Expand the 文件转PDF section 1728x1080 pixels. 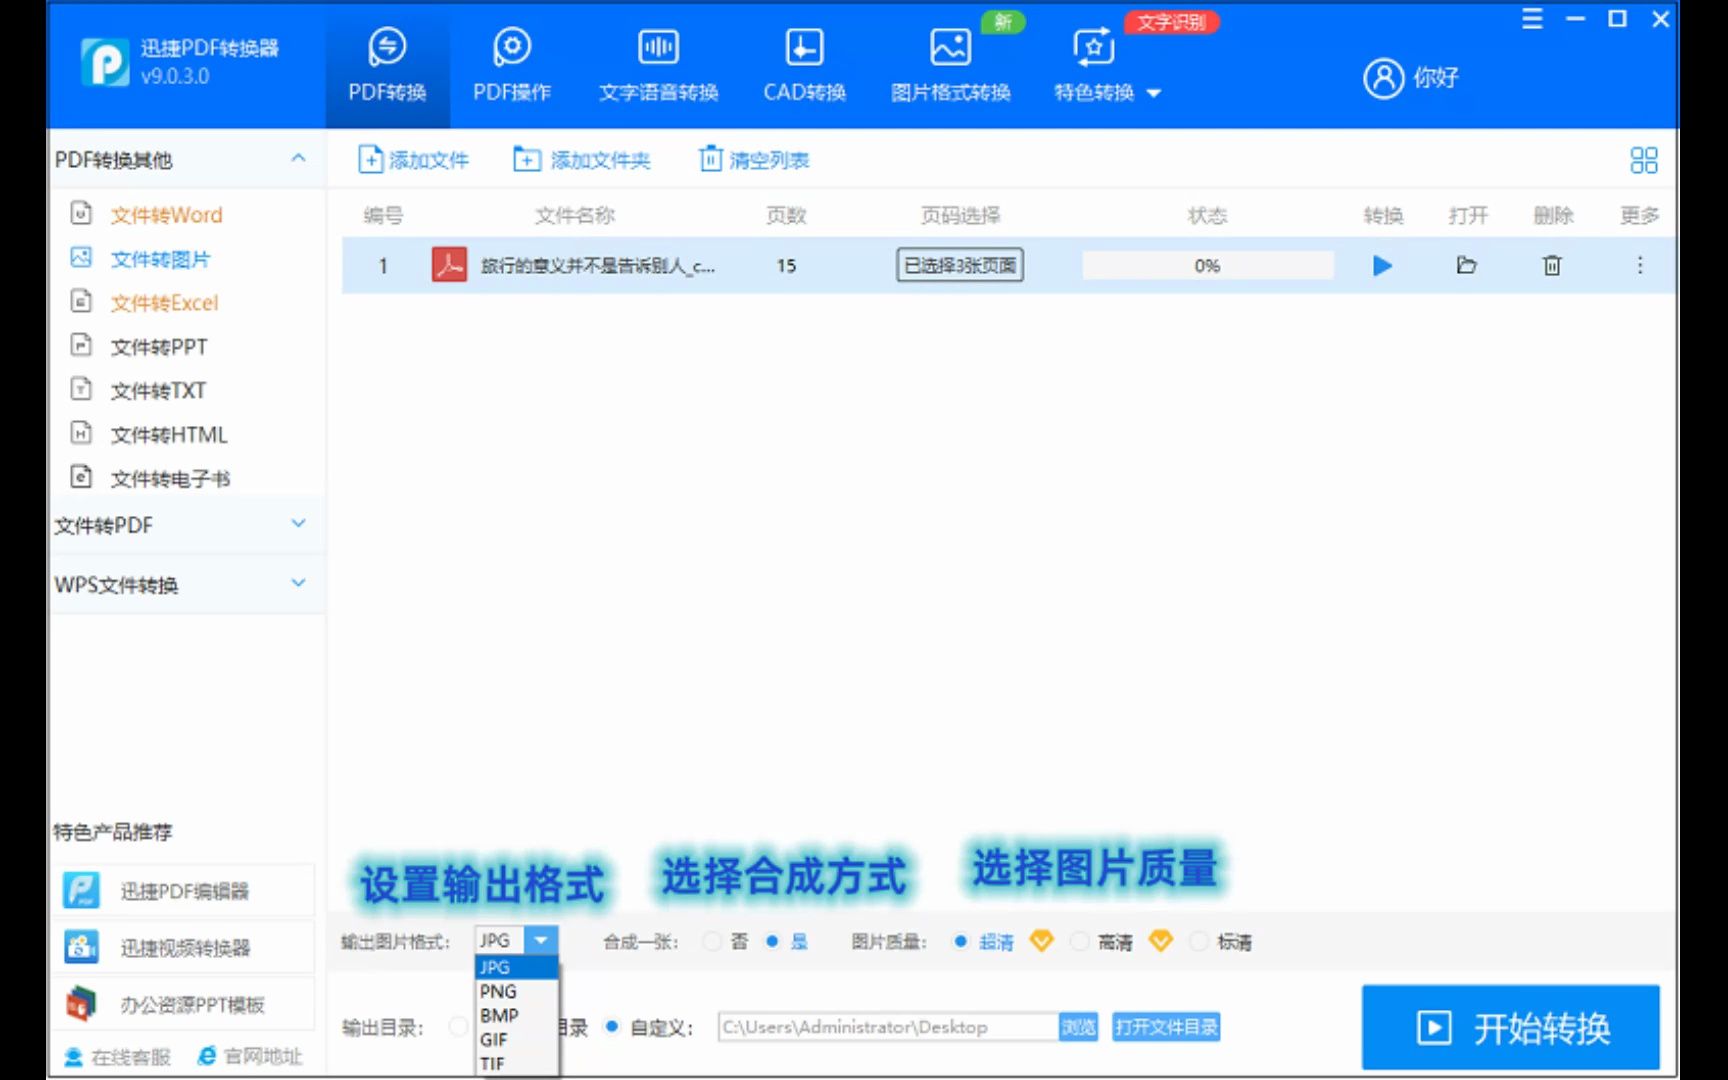pos(298,524)
